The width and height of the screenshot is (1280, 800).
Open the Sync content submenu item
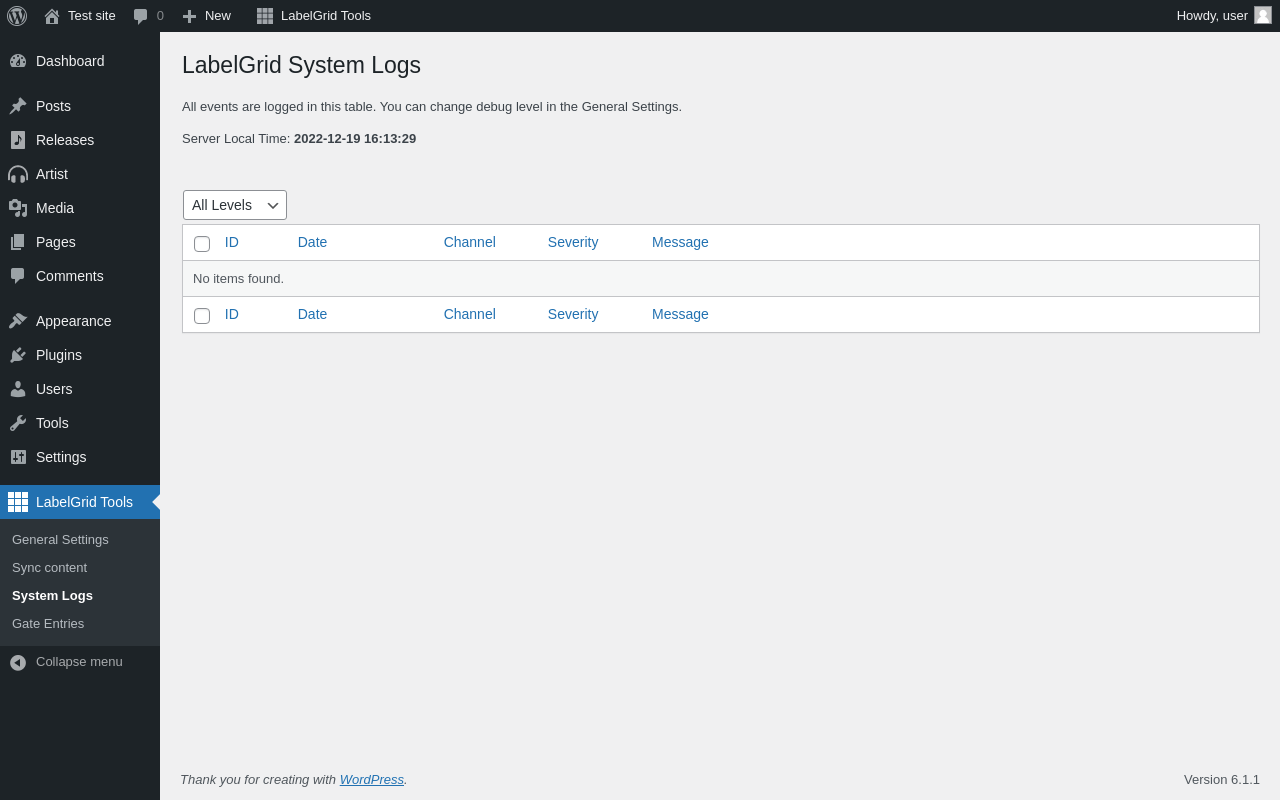[49, 568]
